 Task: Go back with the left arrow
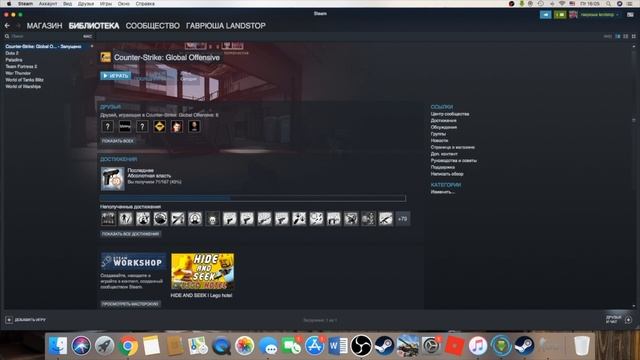pyautogui.click(x=7, y=26)
